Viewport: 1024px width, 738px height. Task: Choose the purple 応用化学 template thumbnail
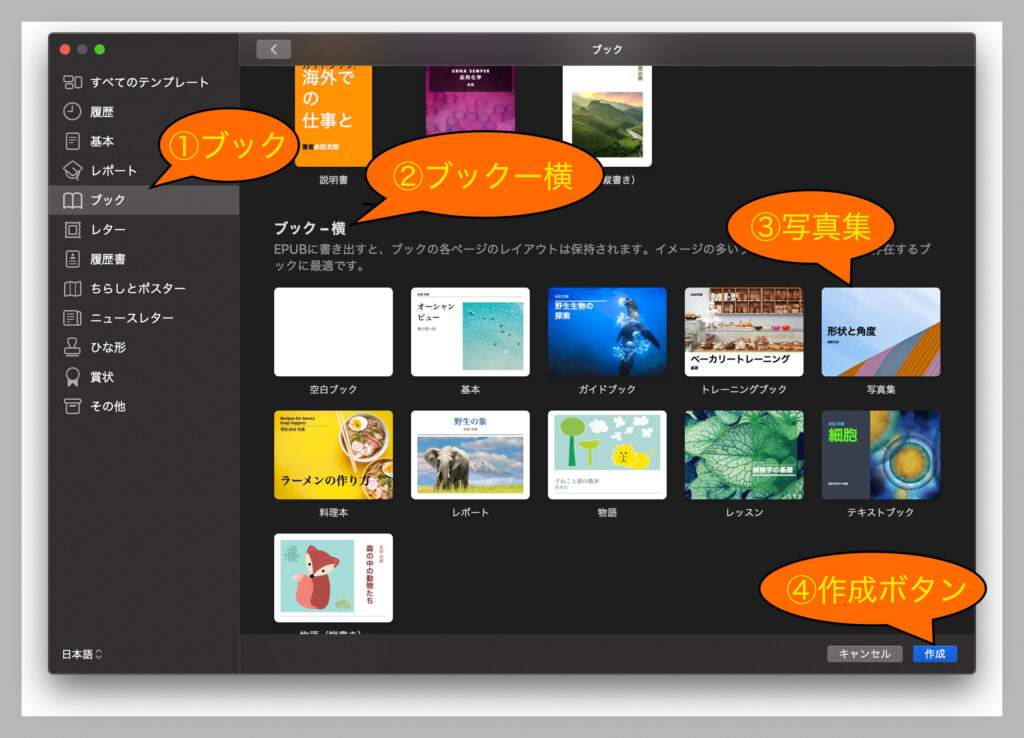click(470, 101)
